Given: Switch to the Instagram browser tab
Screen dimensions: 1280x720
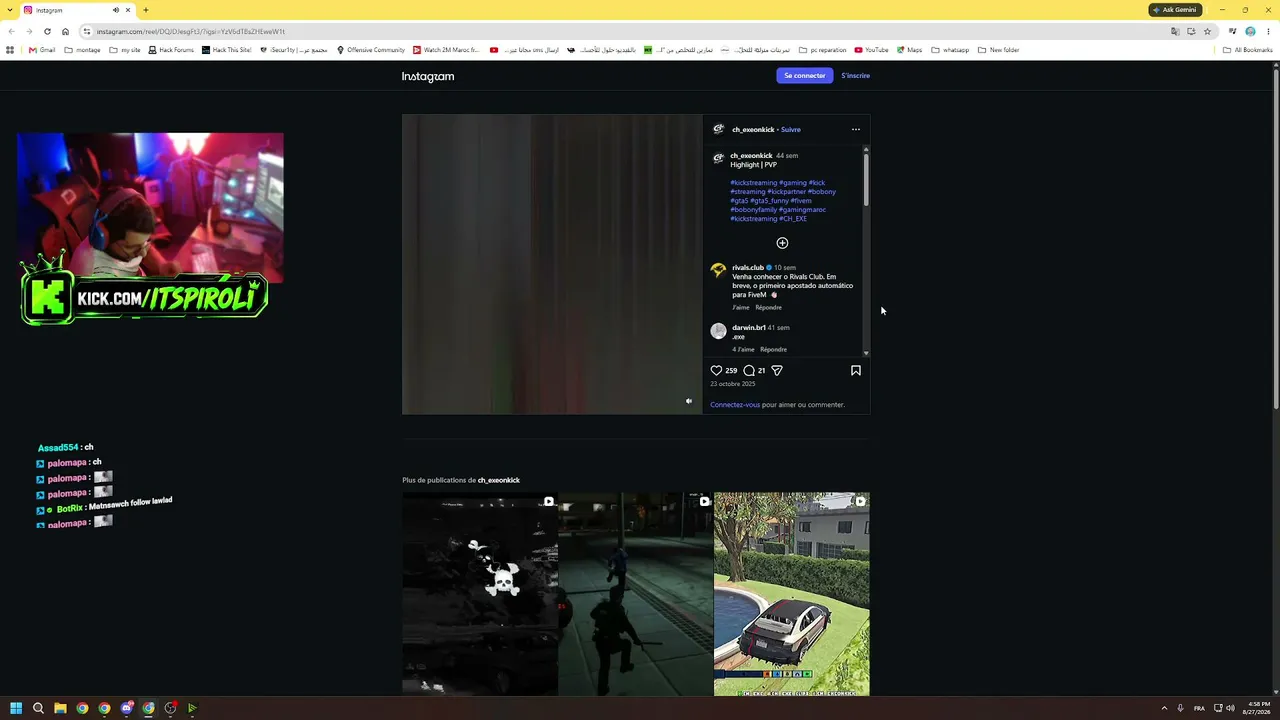Looking at the screenshot, I should click(78, 10).
